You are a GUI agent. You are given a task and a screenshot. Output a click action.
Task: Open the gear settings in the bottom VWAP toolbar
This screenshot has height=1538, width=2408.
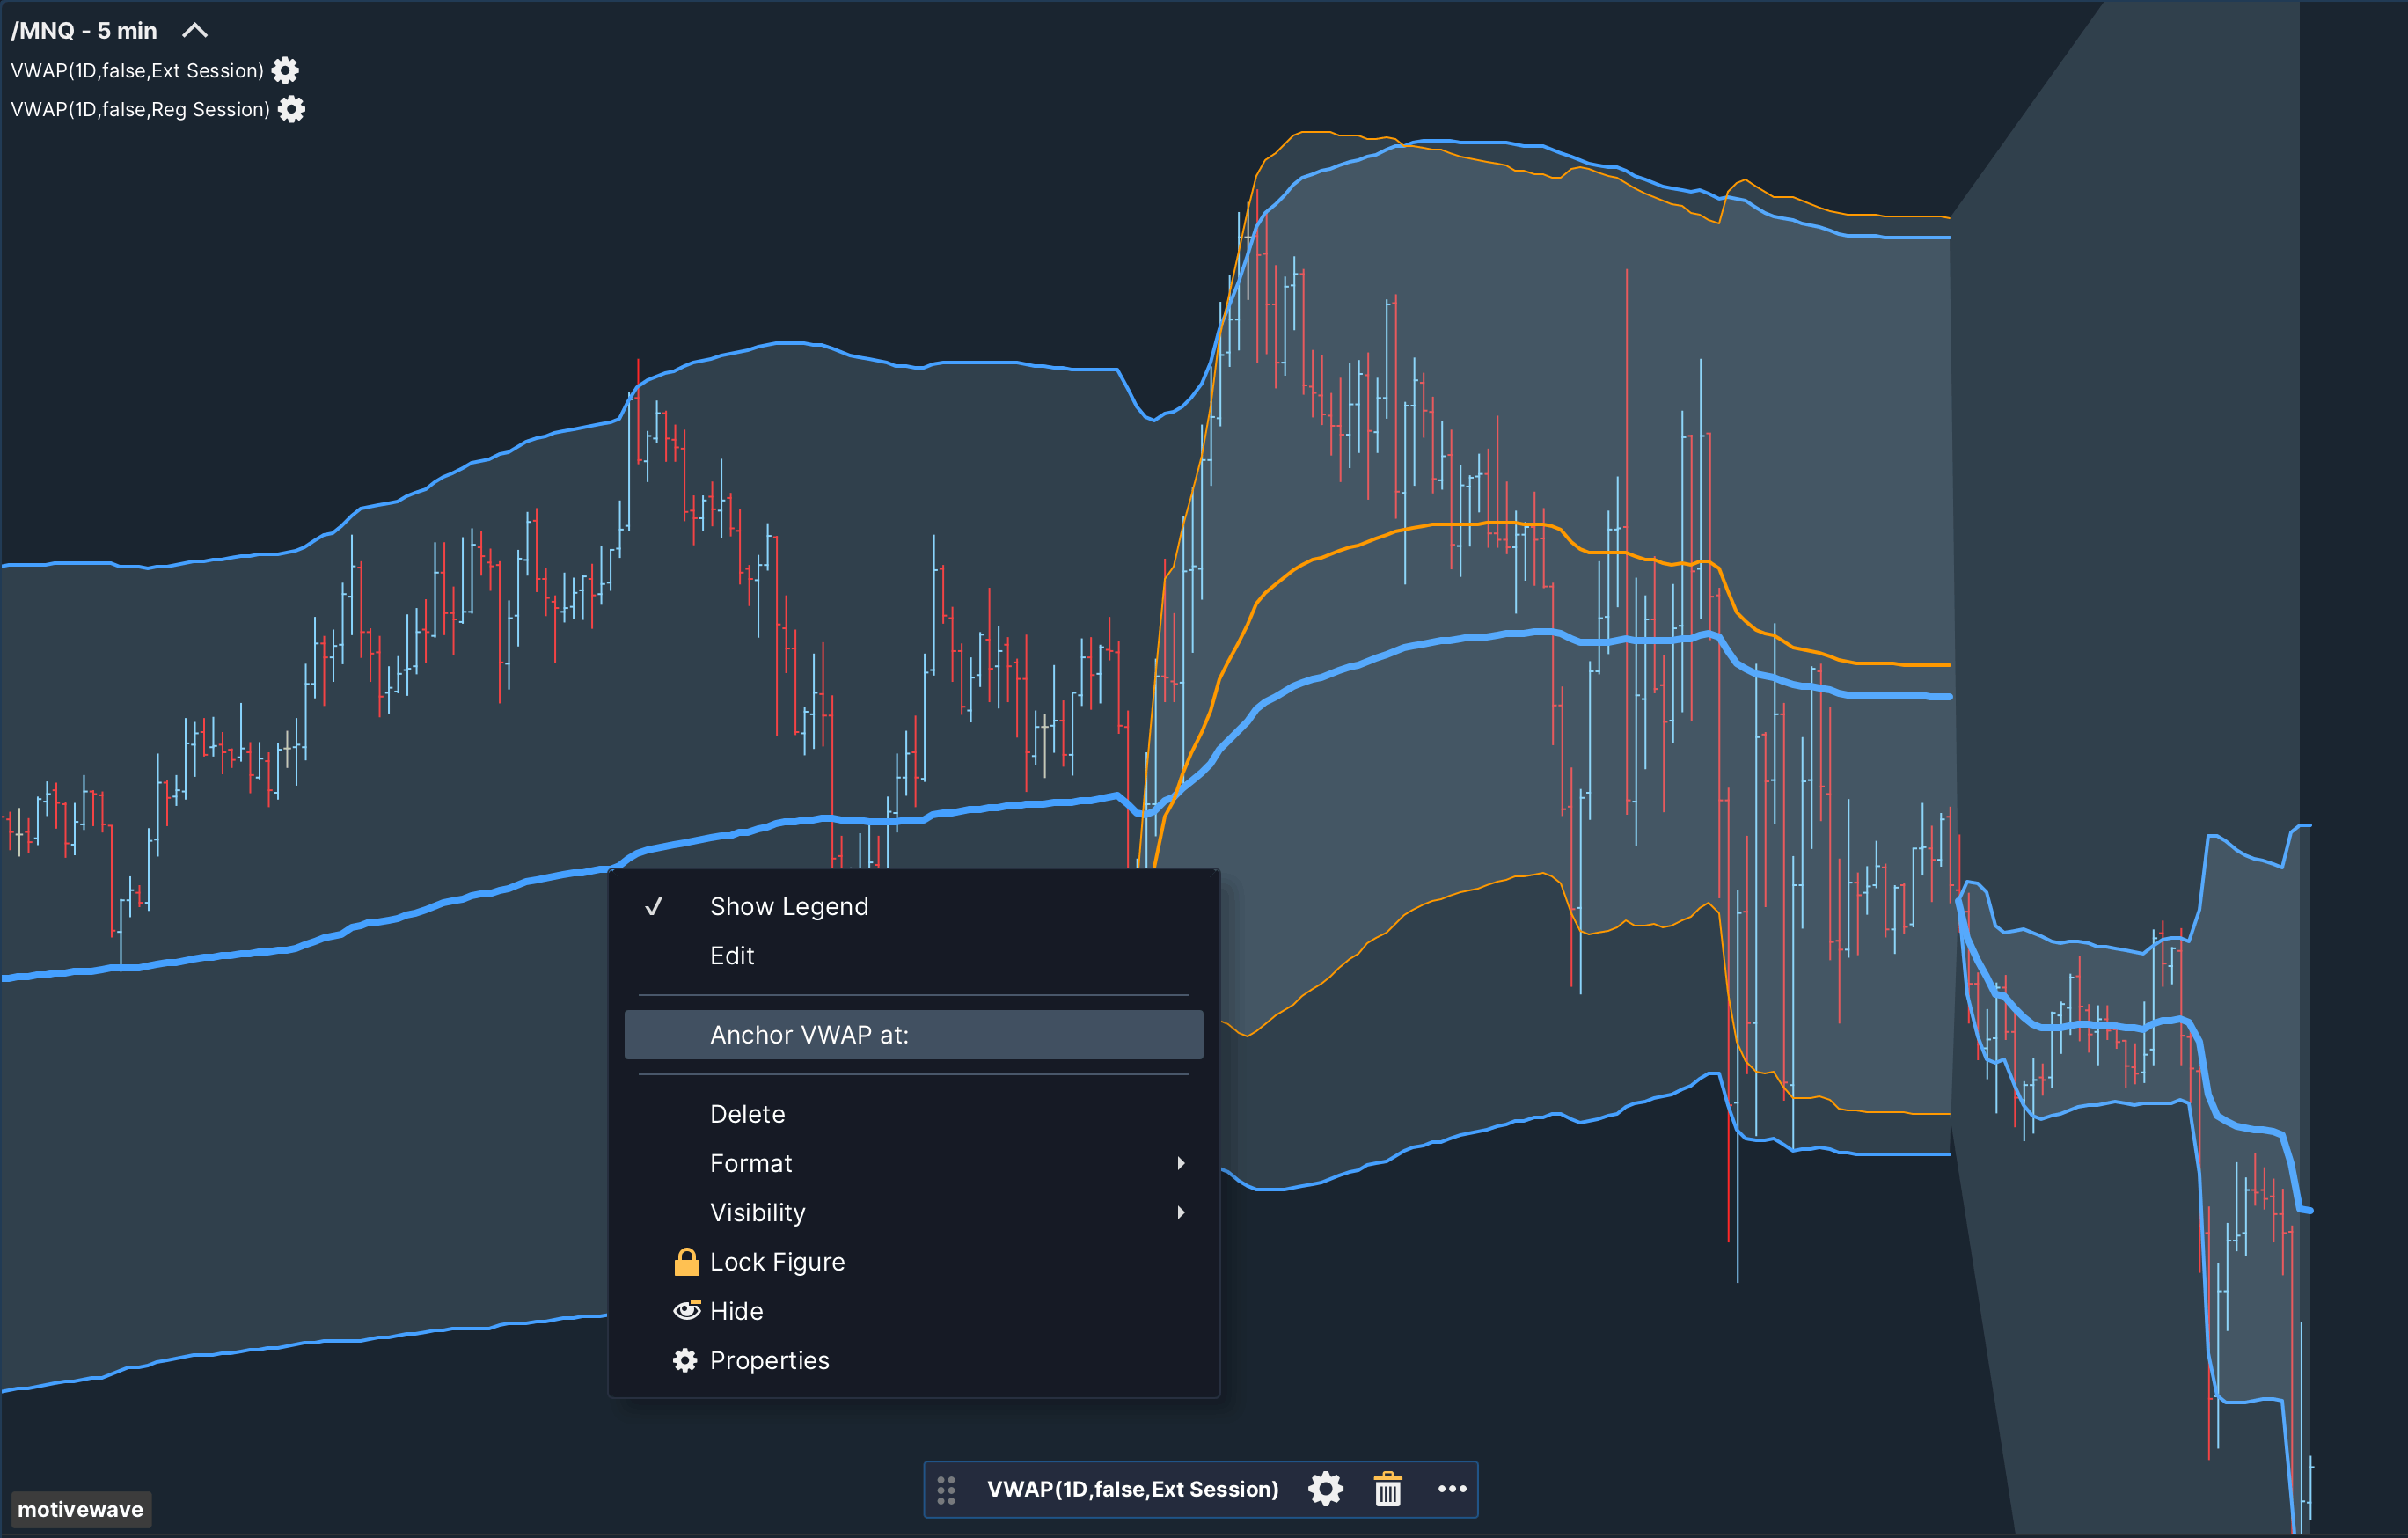click(x=1325, y=1489)
